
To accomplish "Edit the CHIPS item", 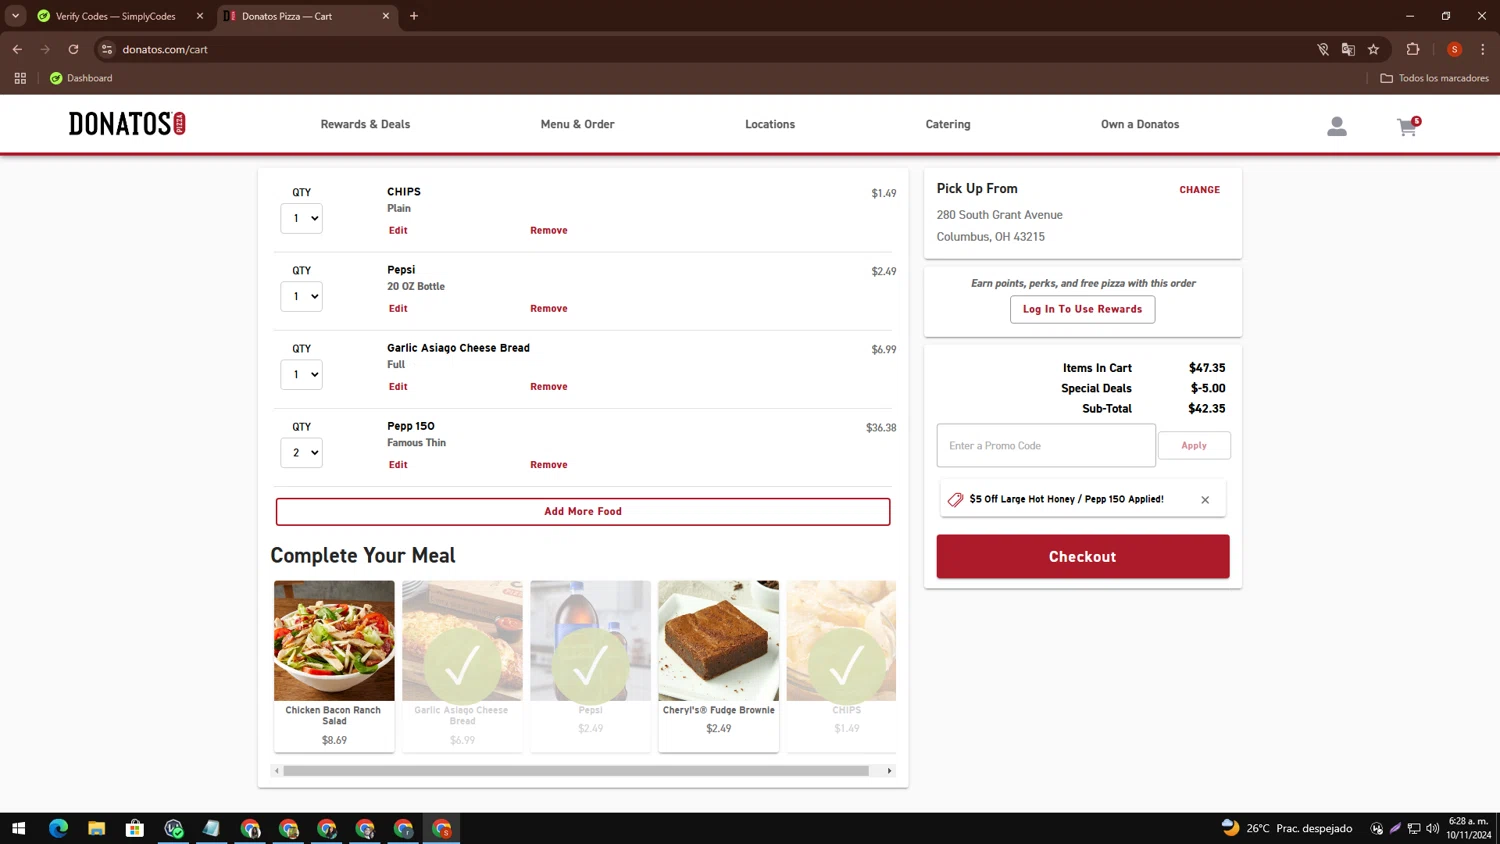I will pos(398,230).
